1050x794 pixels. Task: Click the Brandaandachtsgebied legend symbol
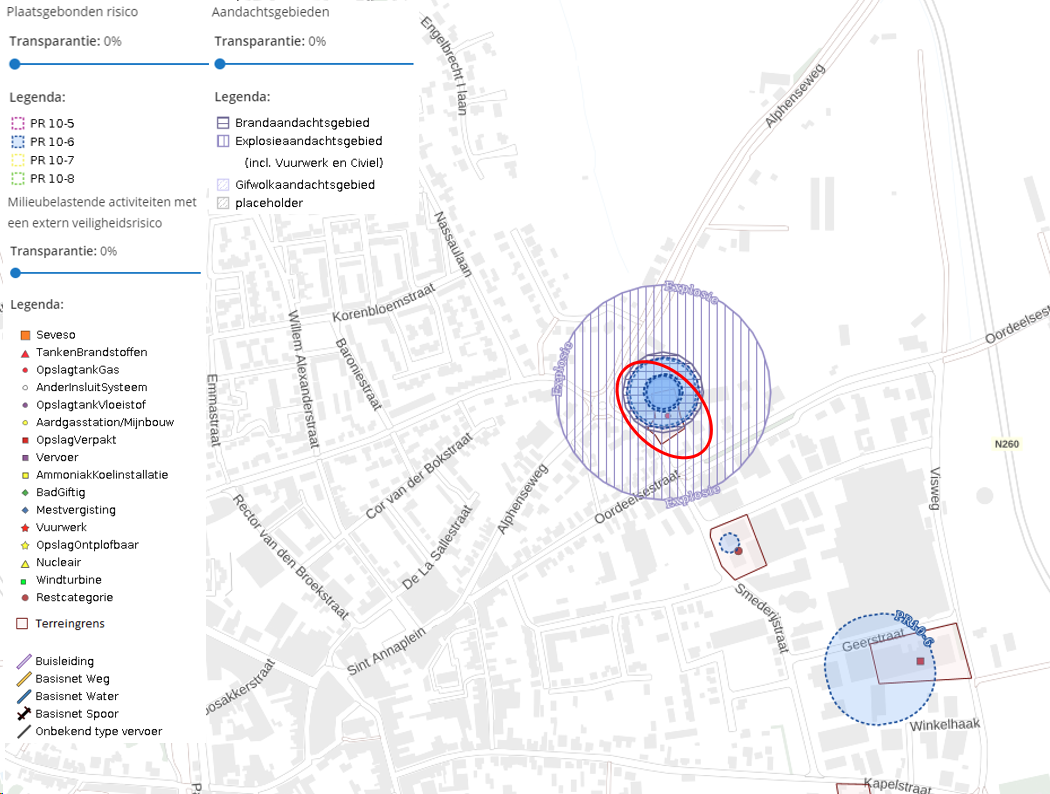[x=223, y=123]
